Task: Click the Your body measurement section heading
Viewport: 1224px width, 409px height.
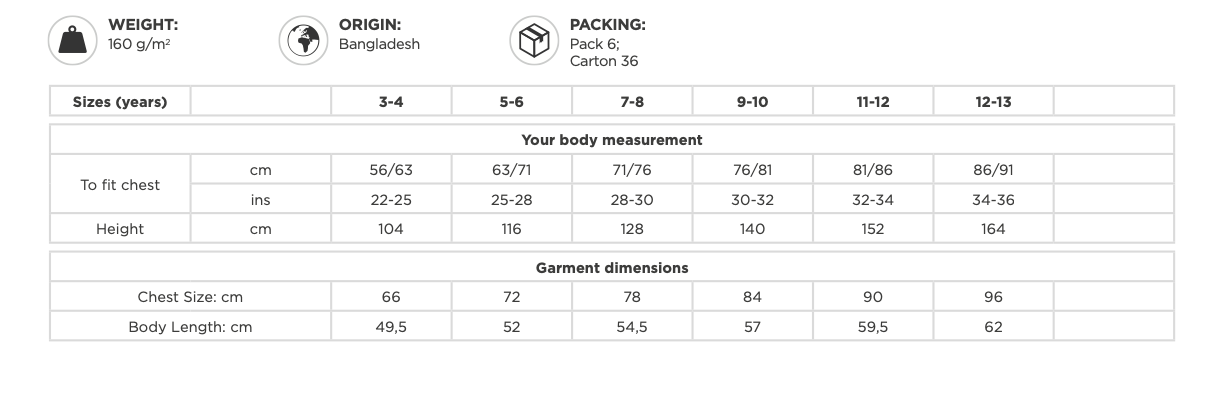Action: tap(612, 140)
